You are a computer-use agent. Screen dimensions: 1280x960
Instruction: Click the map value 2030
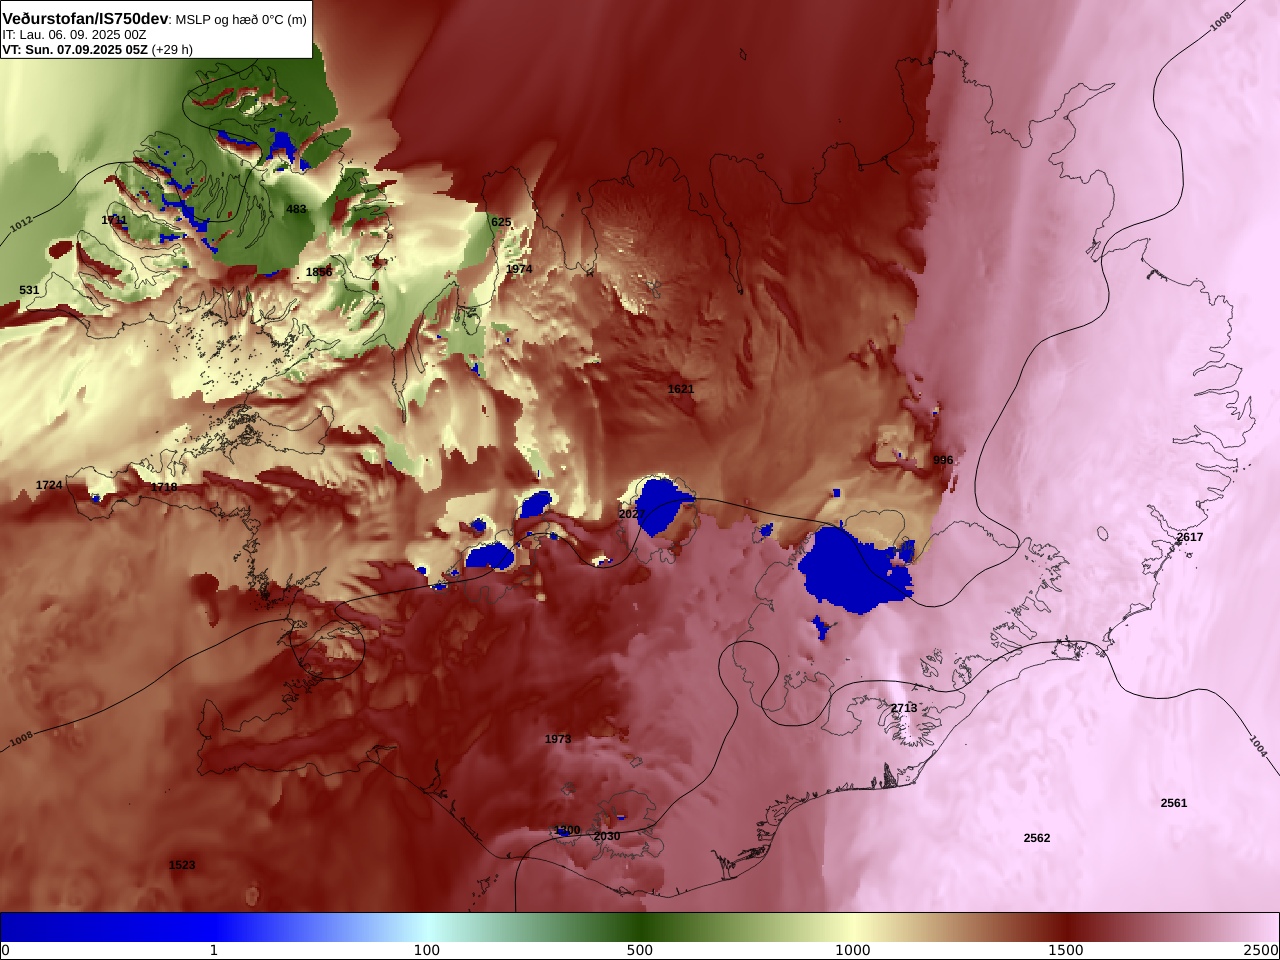point(607,836)
